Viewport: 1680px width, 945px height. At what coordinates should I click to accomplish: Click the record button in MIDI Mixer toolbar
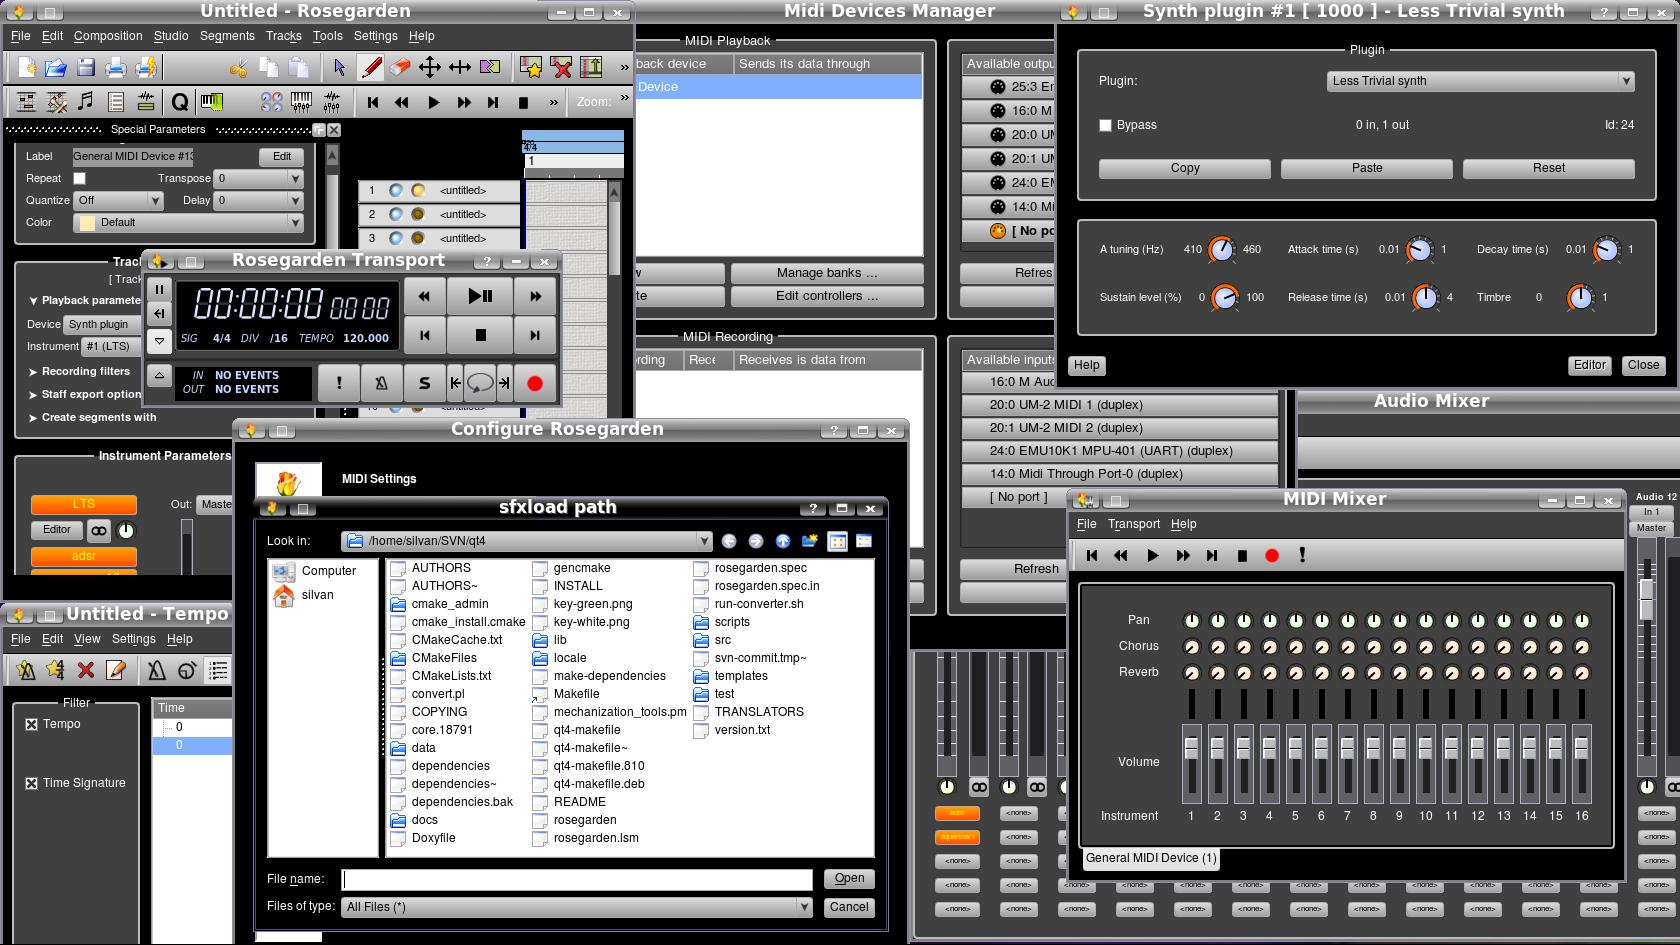tap(1272, 556)
